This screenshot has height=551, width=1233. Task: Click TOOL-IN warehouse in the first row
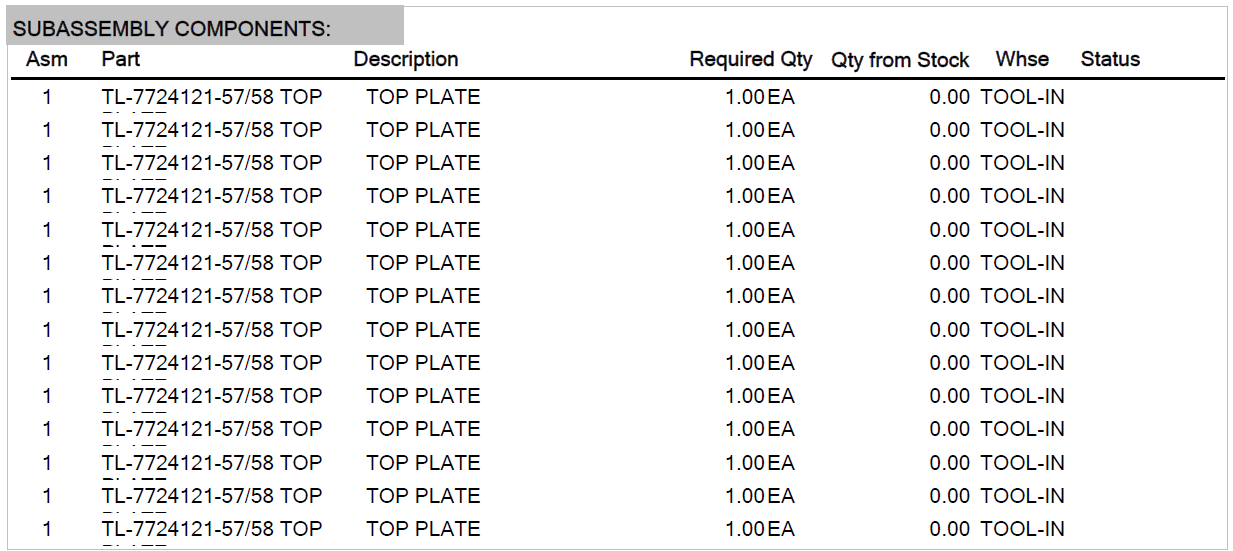point(1022,97)
